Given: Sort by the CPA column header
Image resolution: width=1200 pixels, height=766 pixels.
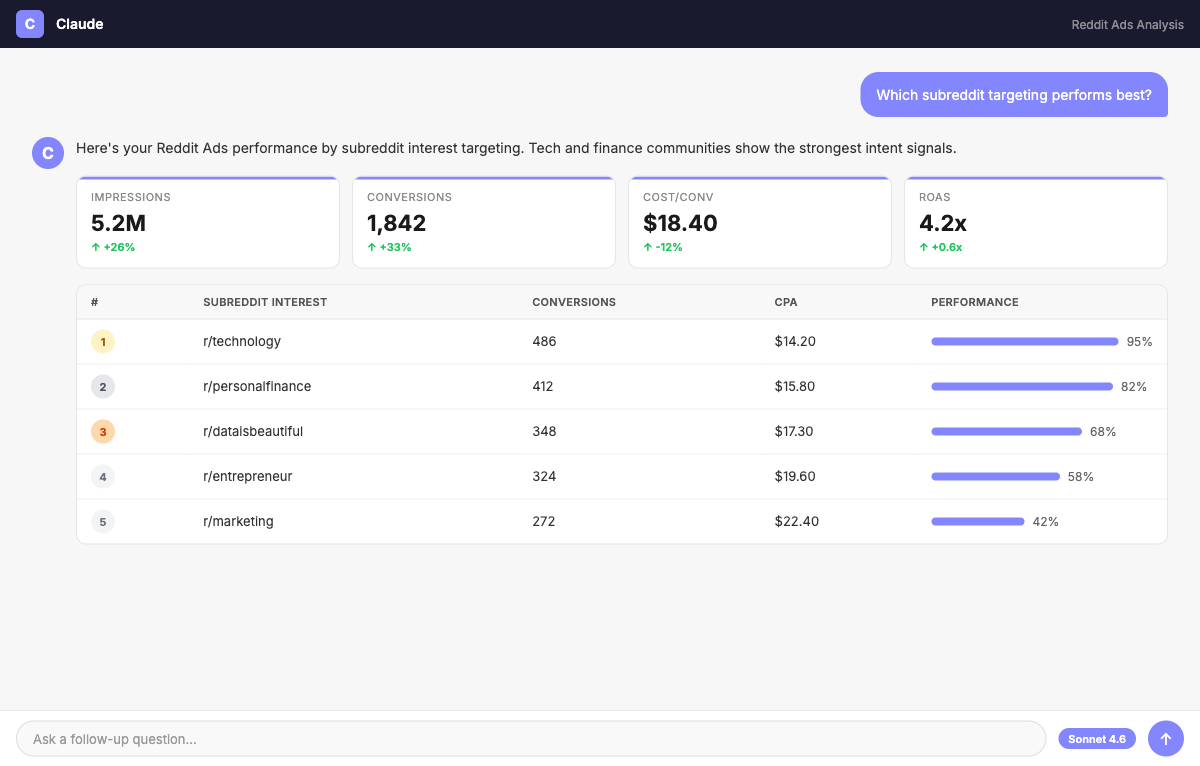Looking at the screenshot, I should pyautogui.click(x=786, y=302).
